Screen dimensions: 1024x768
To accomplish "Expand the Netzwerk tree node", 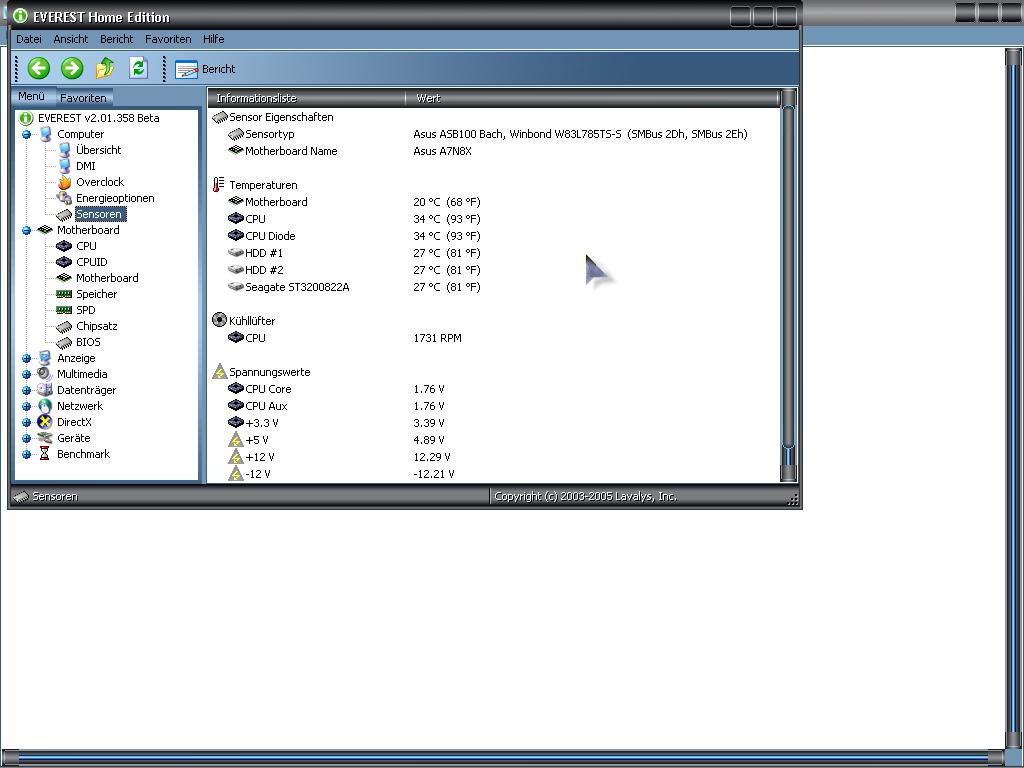I will click(x=26, y=407).
